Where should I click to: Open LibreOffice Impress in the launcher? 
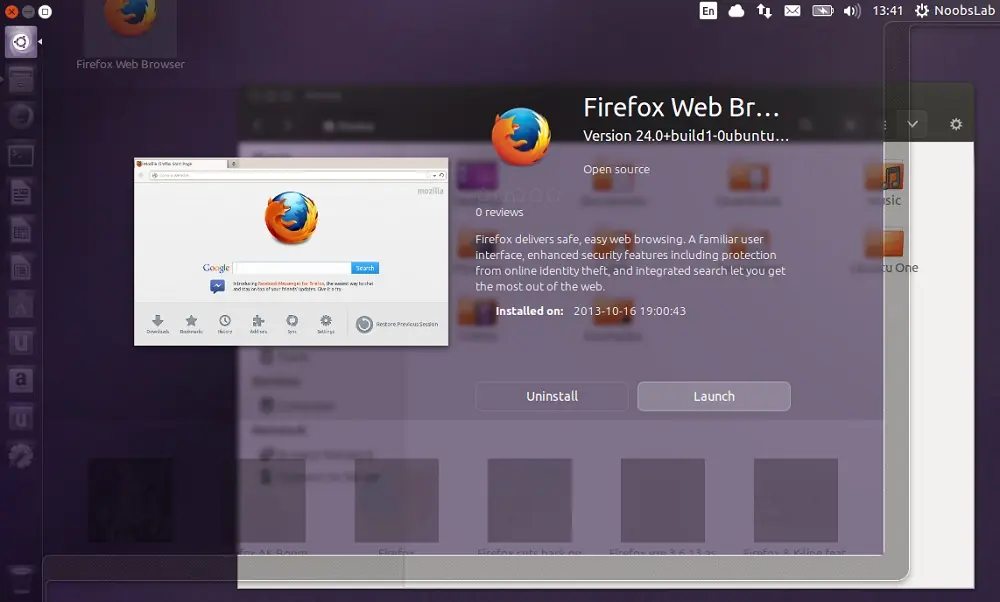tap(21, 270)
